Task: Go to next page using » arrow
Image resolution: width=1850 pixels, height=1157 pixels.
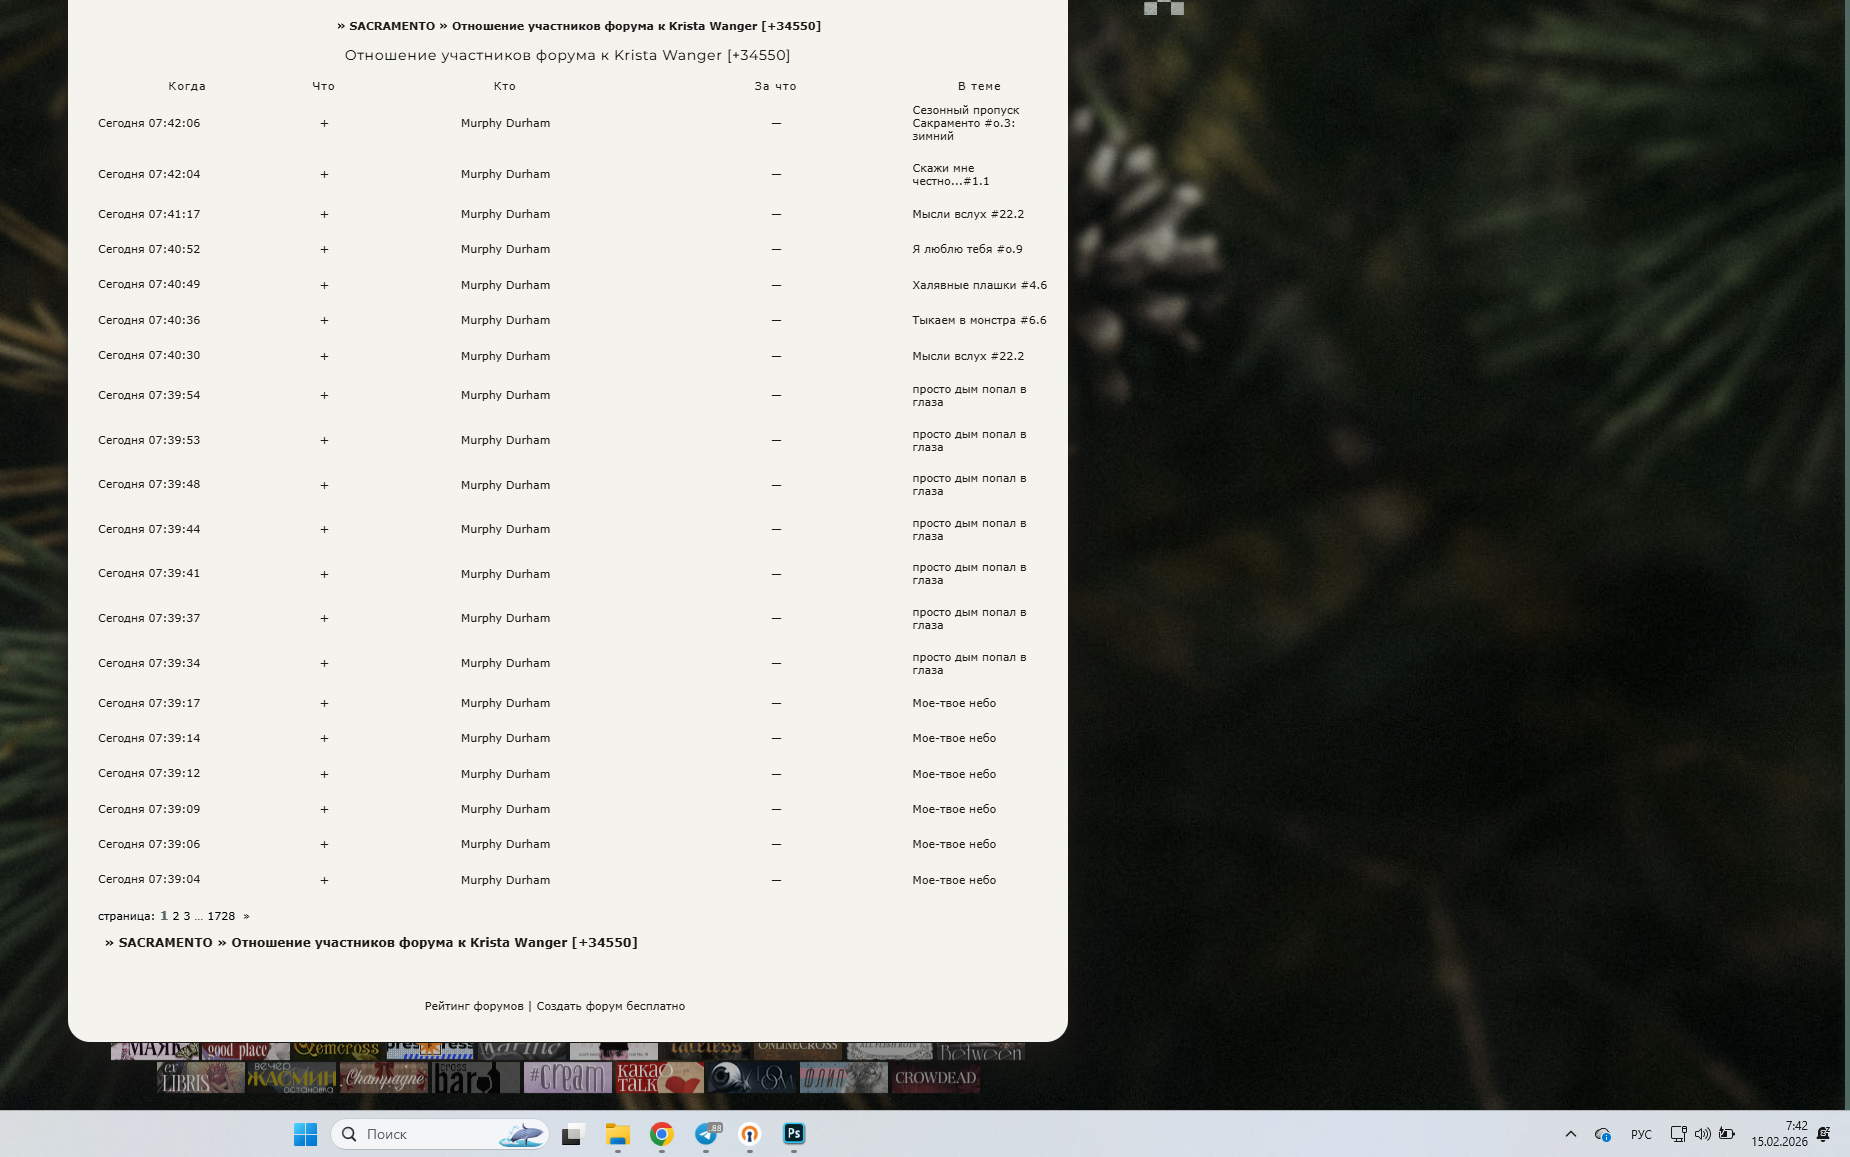Action: click(x=246, y=916)
